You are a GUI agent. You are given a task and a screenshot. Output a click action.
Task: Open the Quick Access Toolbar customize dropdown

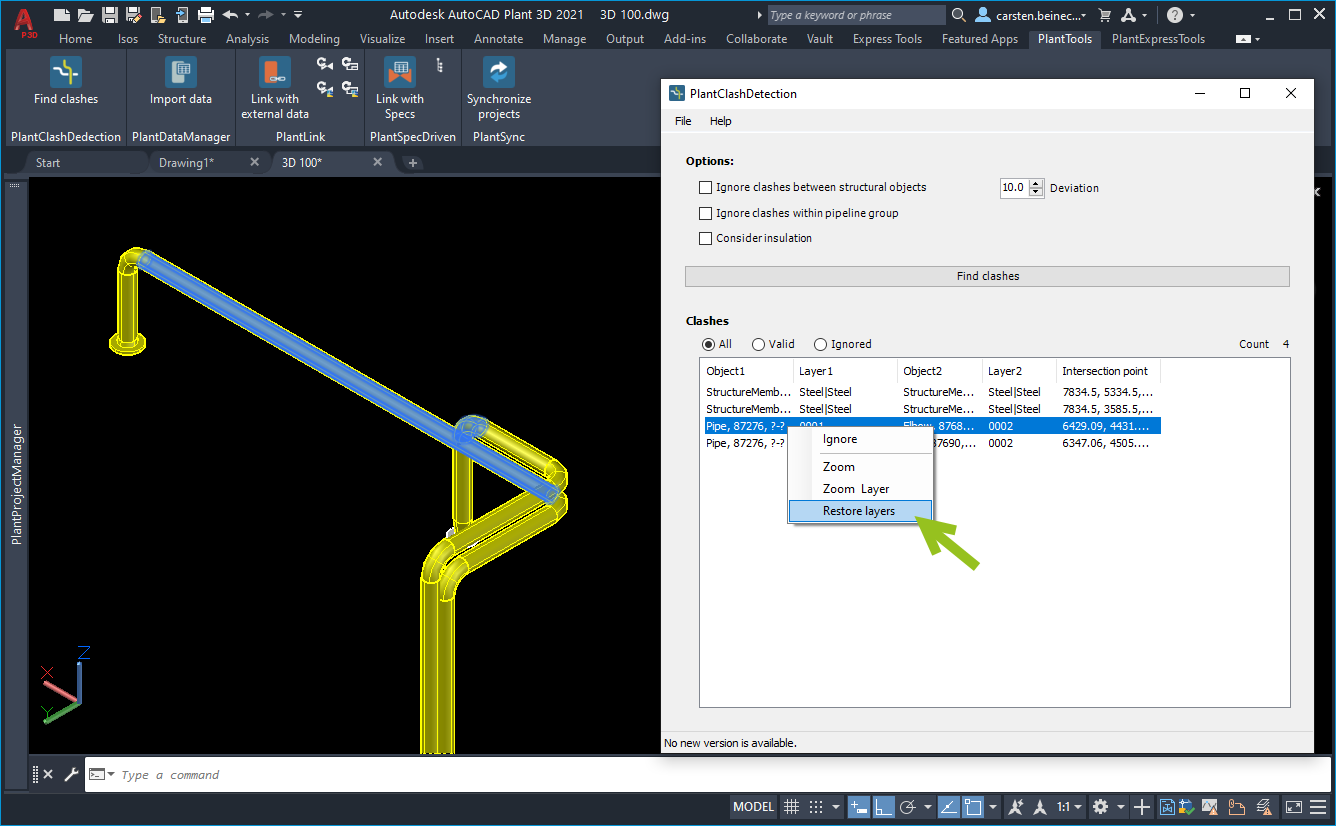298,14
